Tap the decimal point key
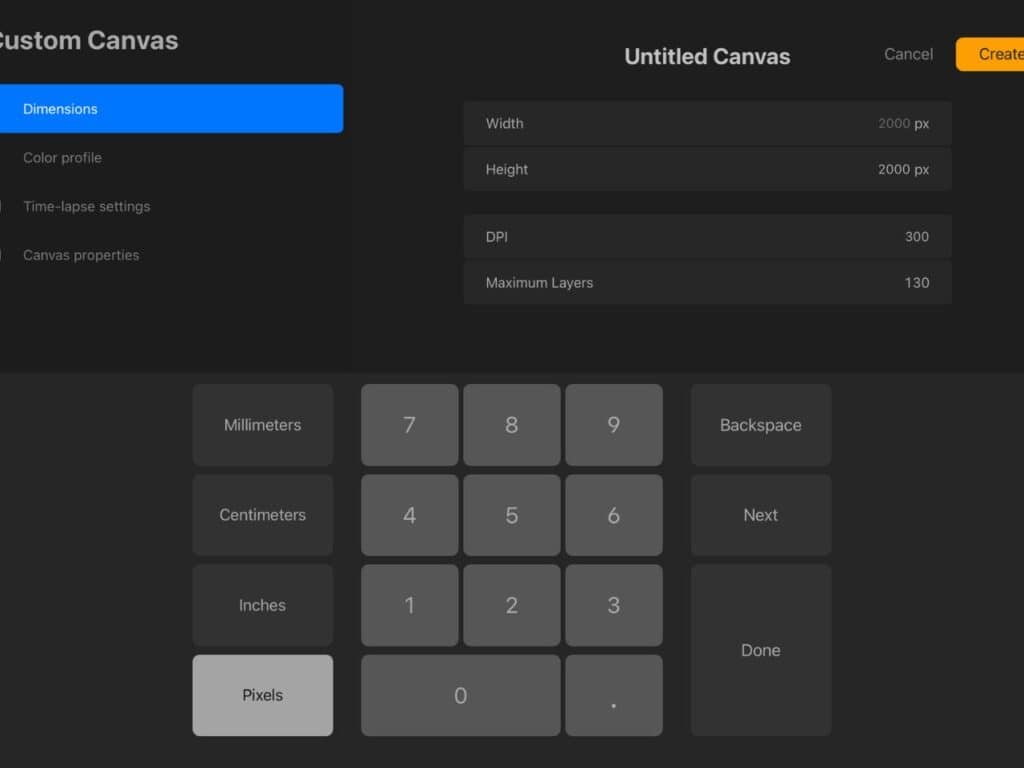 pos(614,694)
